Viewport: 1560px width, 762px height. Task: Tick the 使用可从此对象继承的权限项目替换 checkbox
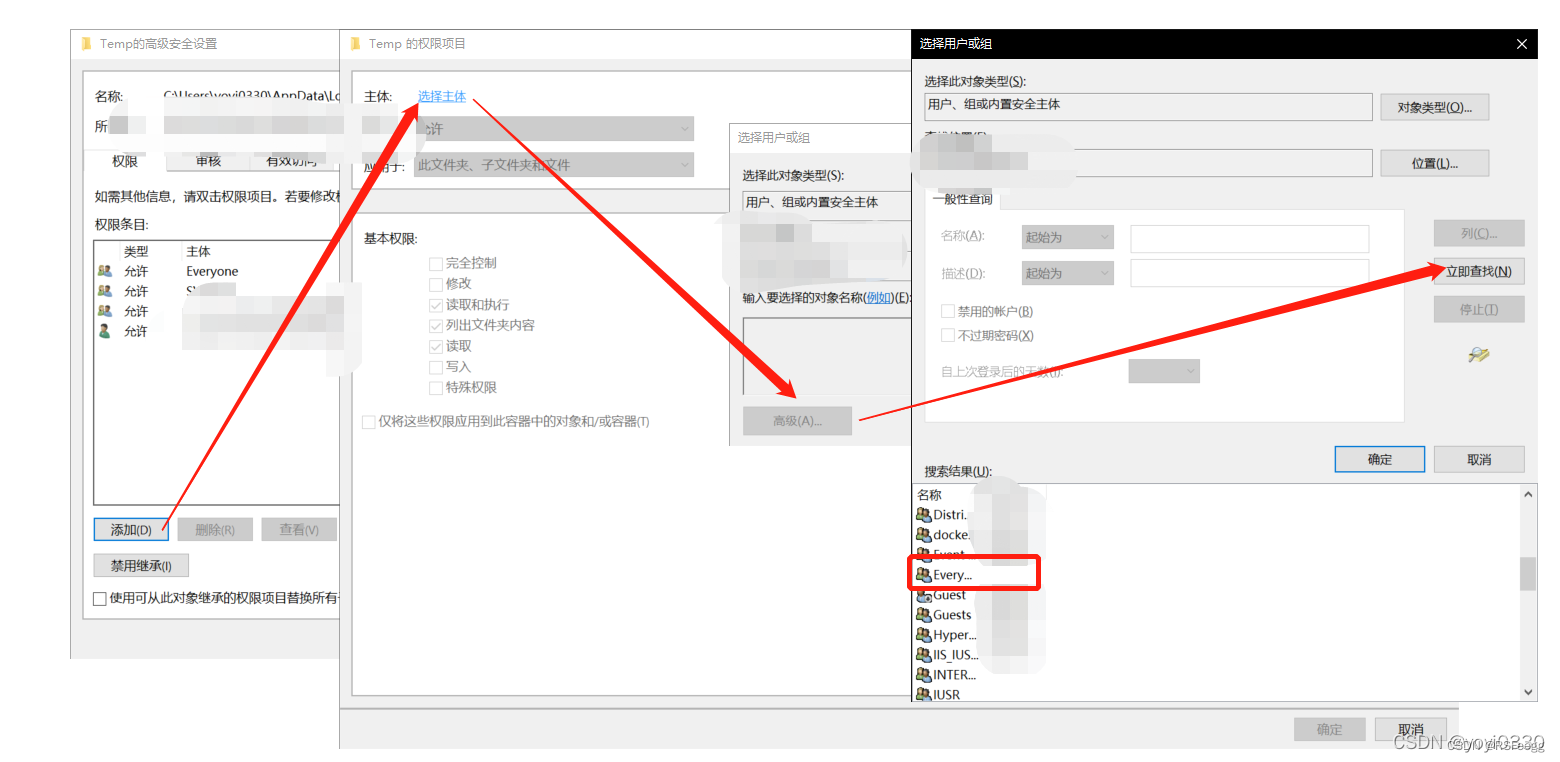pos(99,598)
